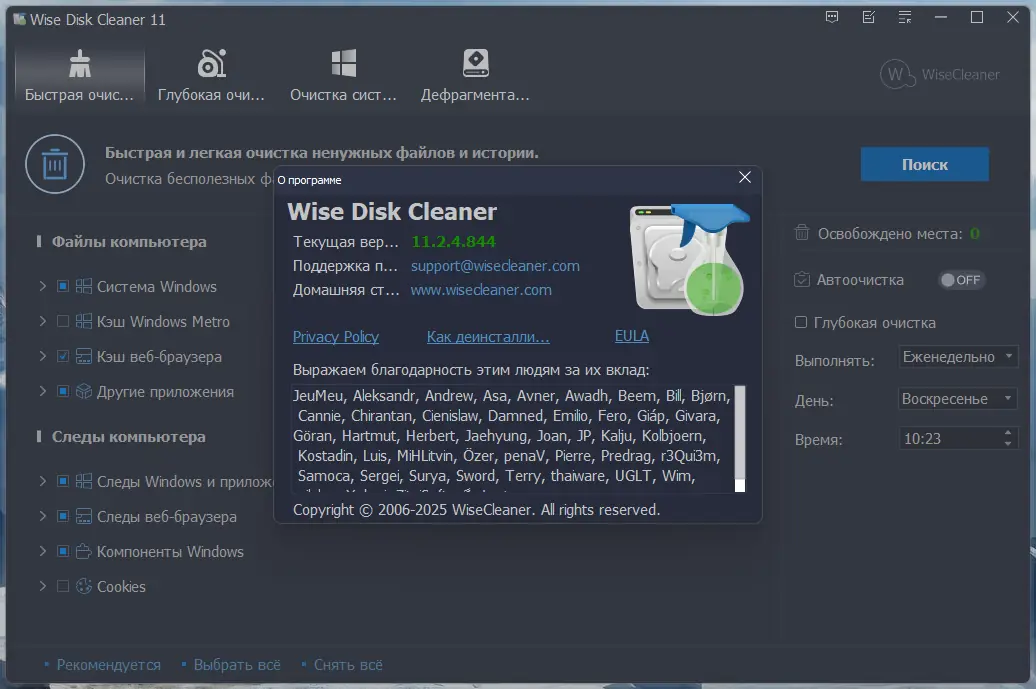Viewport: 1036px width, 689px height.
Task: Open the Еженедельно frequency dropdown
Action: (x=957, y=357)
